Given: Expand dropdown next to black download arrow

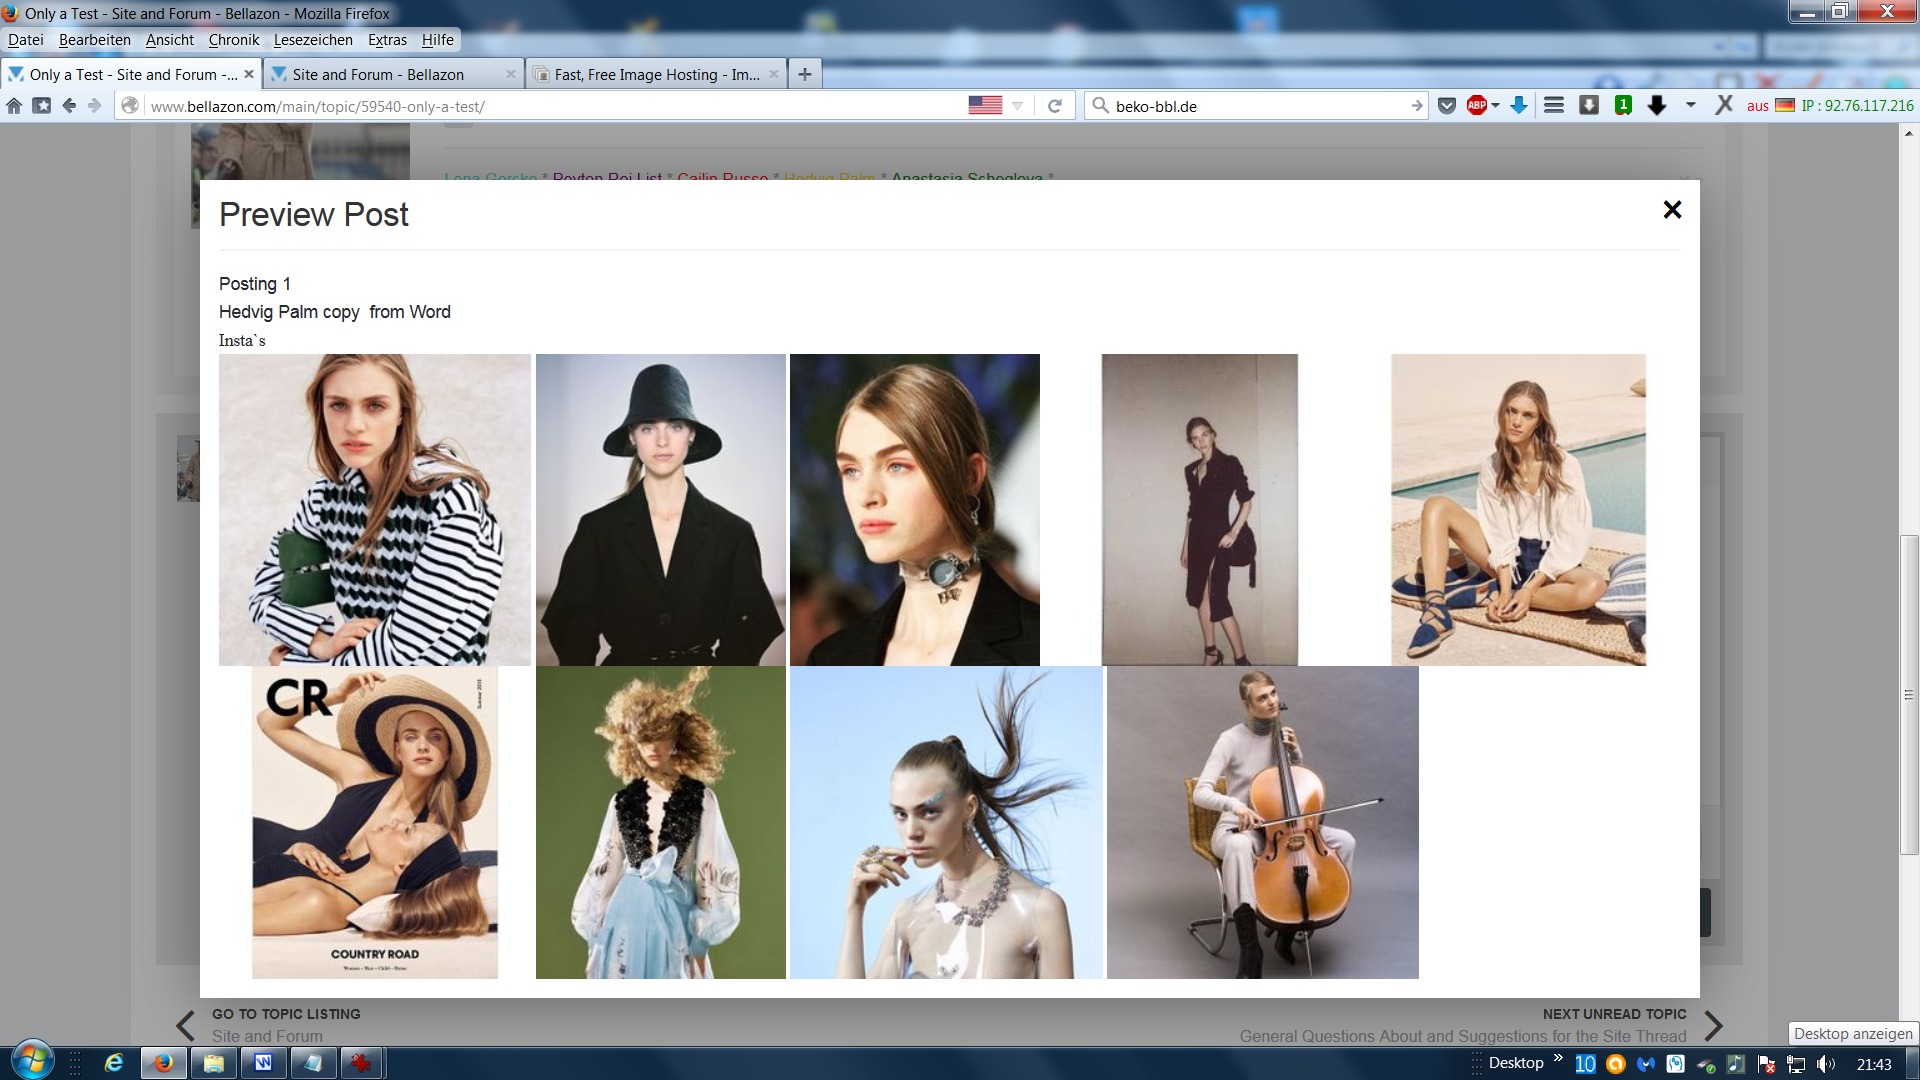Looking at the screenshot, I should 1691,106.
